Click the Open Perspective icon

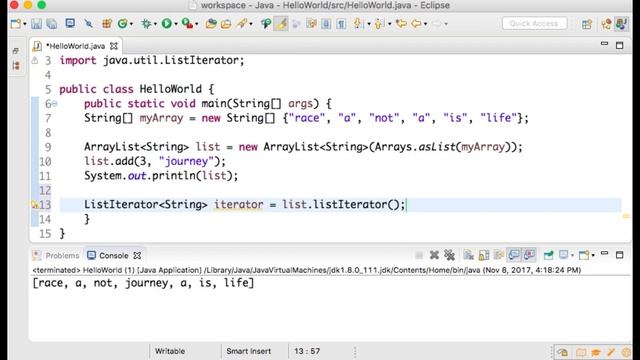587,24
